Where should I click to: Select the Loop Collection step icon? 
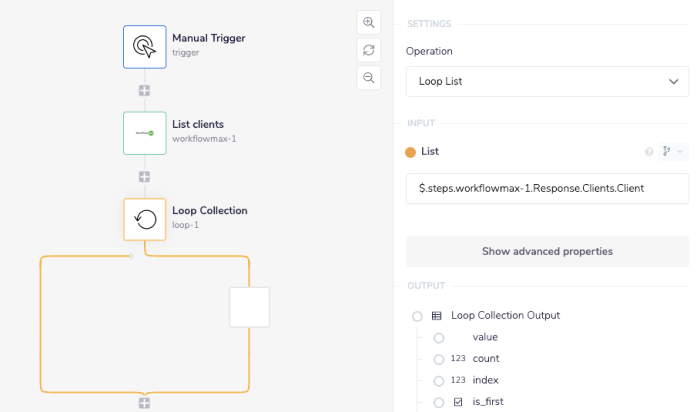[144, 219]
